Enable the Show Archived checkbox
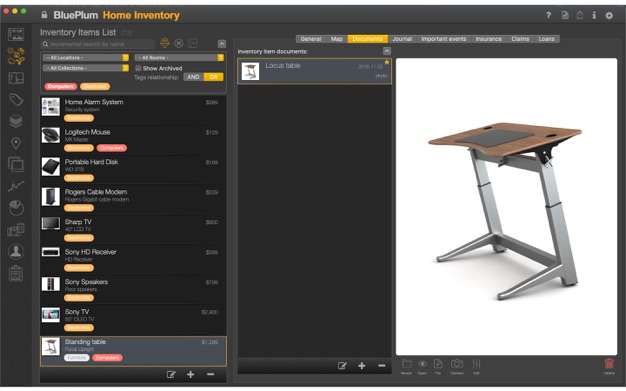Image resolution: width=626 pixels, height=391 pixels. click(138, 68)
